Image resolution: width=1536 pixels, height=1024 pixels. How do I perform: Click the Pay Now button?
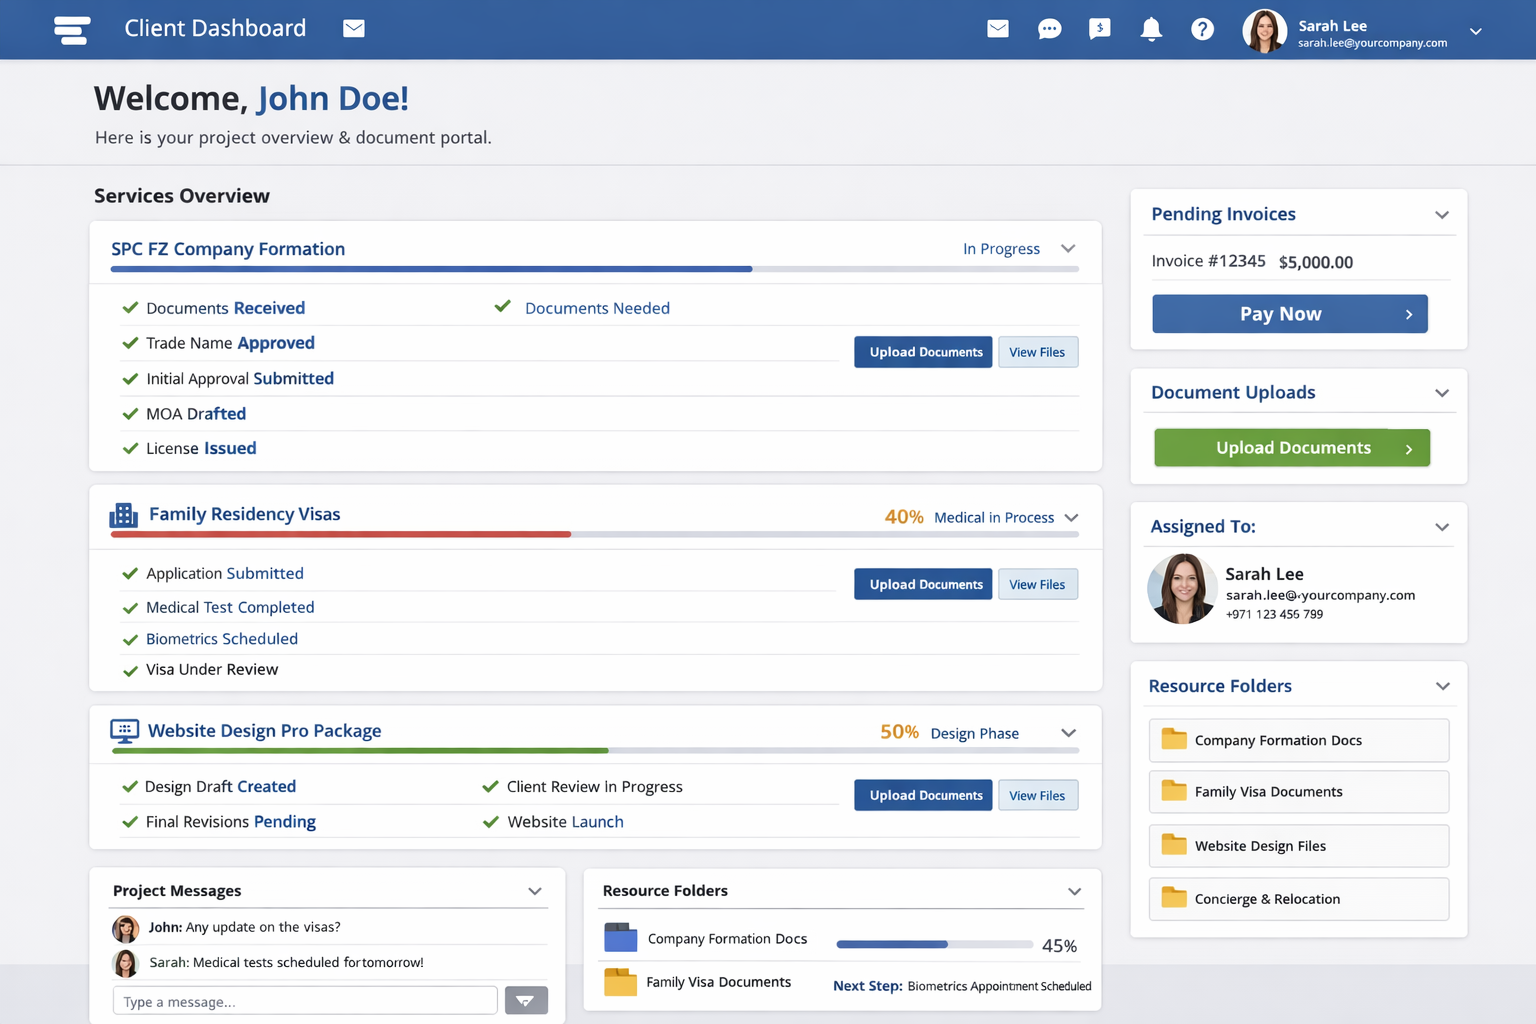[x=1289, y=313]
